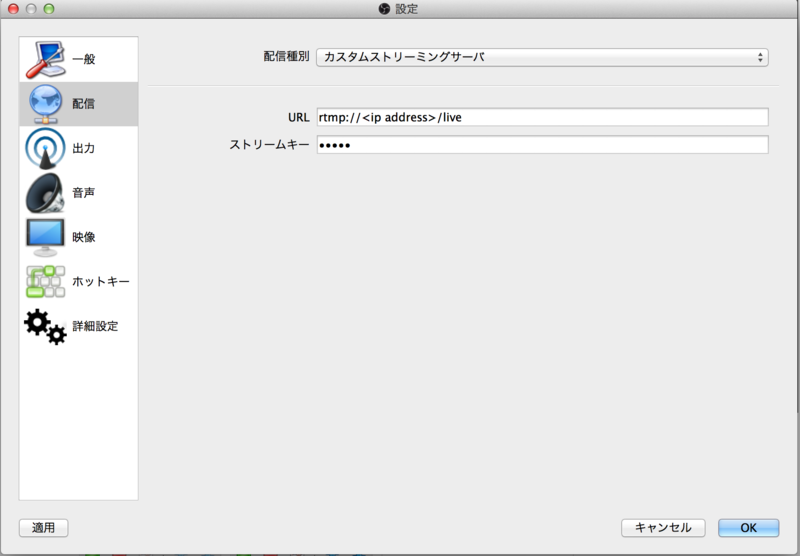Click the green zoom window button

coord(49,9)
